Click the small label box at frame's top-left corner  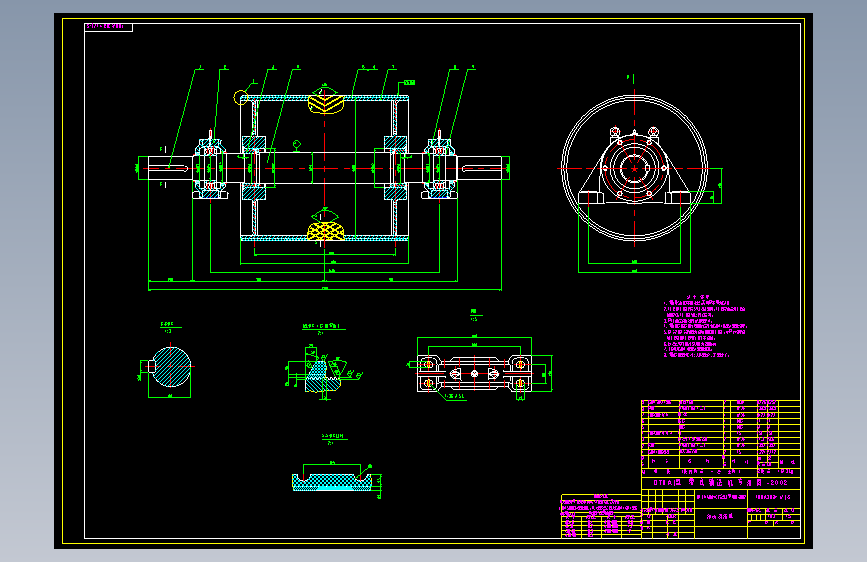[108, 27]
